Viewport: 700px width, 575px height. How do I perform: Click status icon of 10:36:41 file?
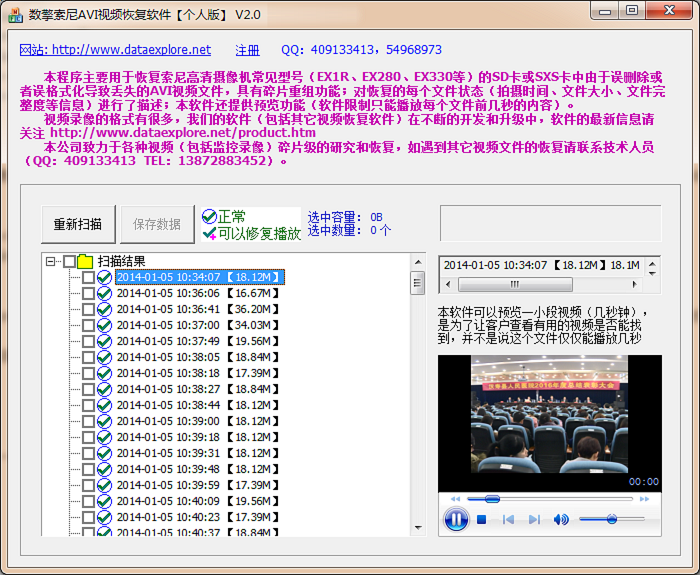pos(104,309)
